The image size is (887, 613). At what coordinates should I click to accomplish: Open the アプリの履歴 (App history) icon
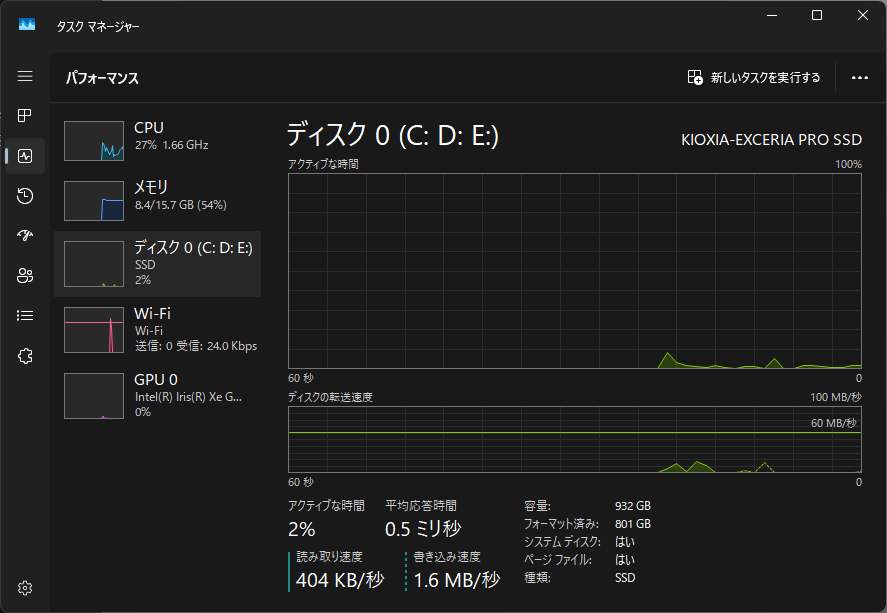coord(25,195)
